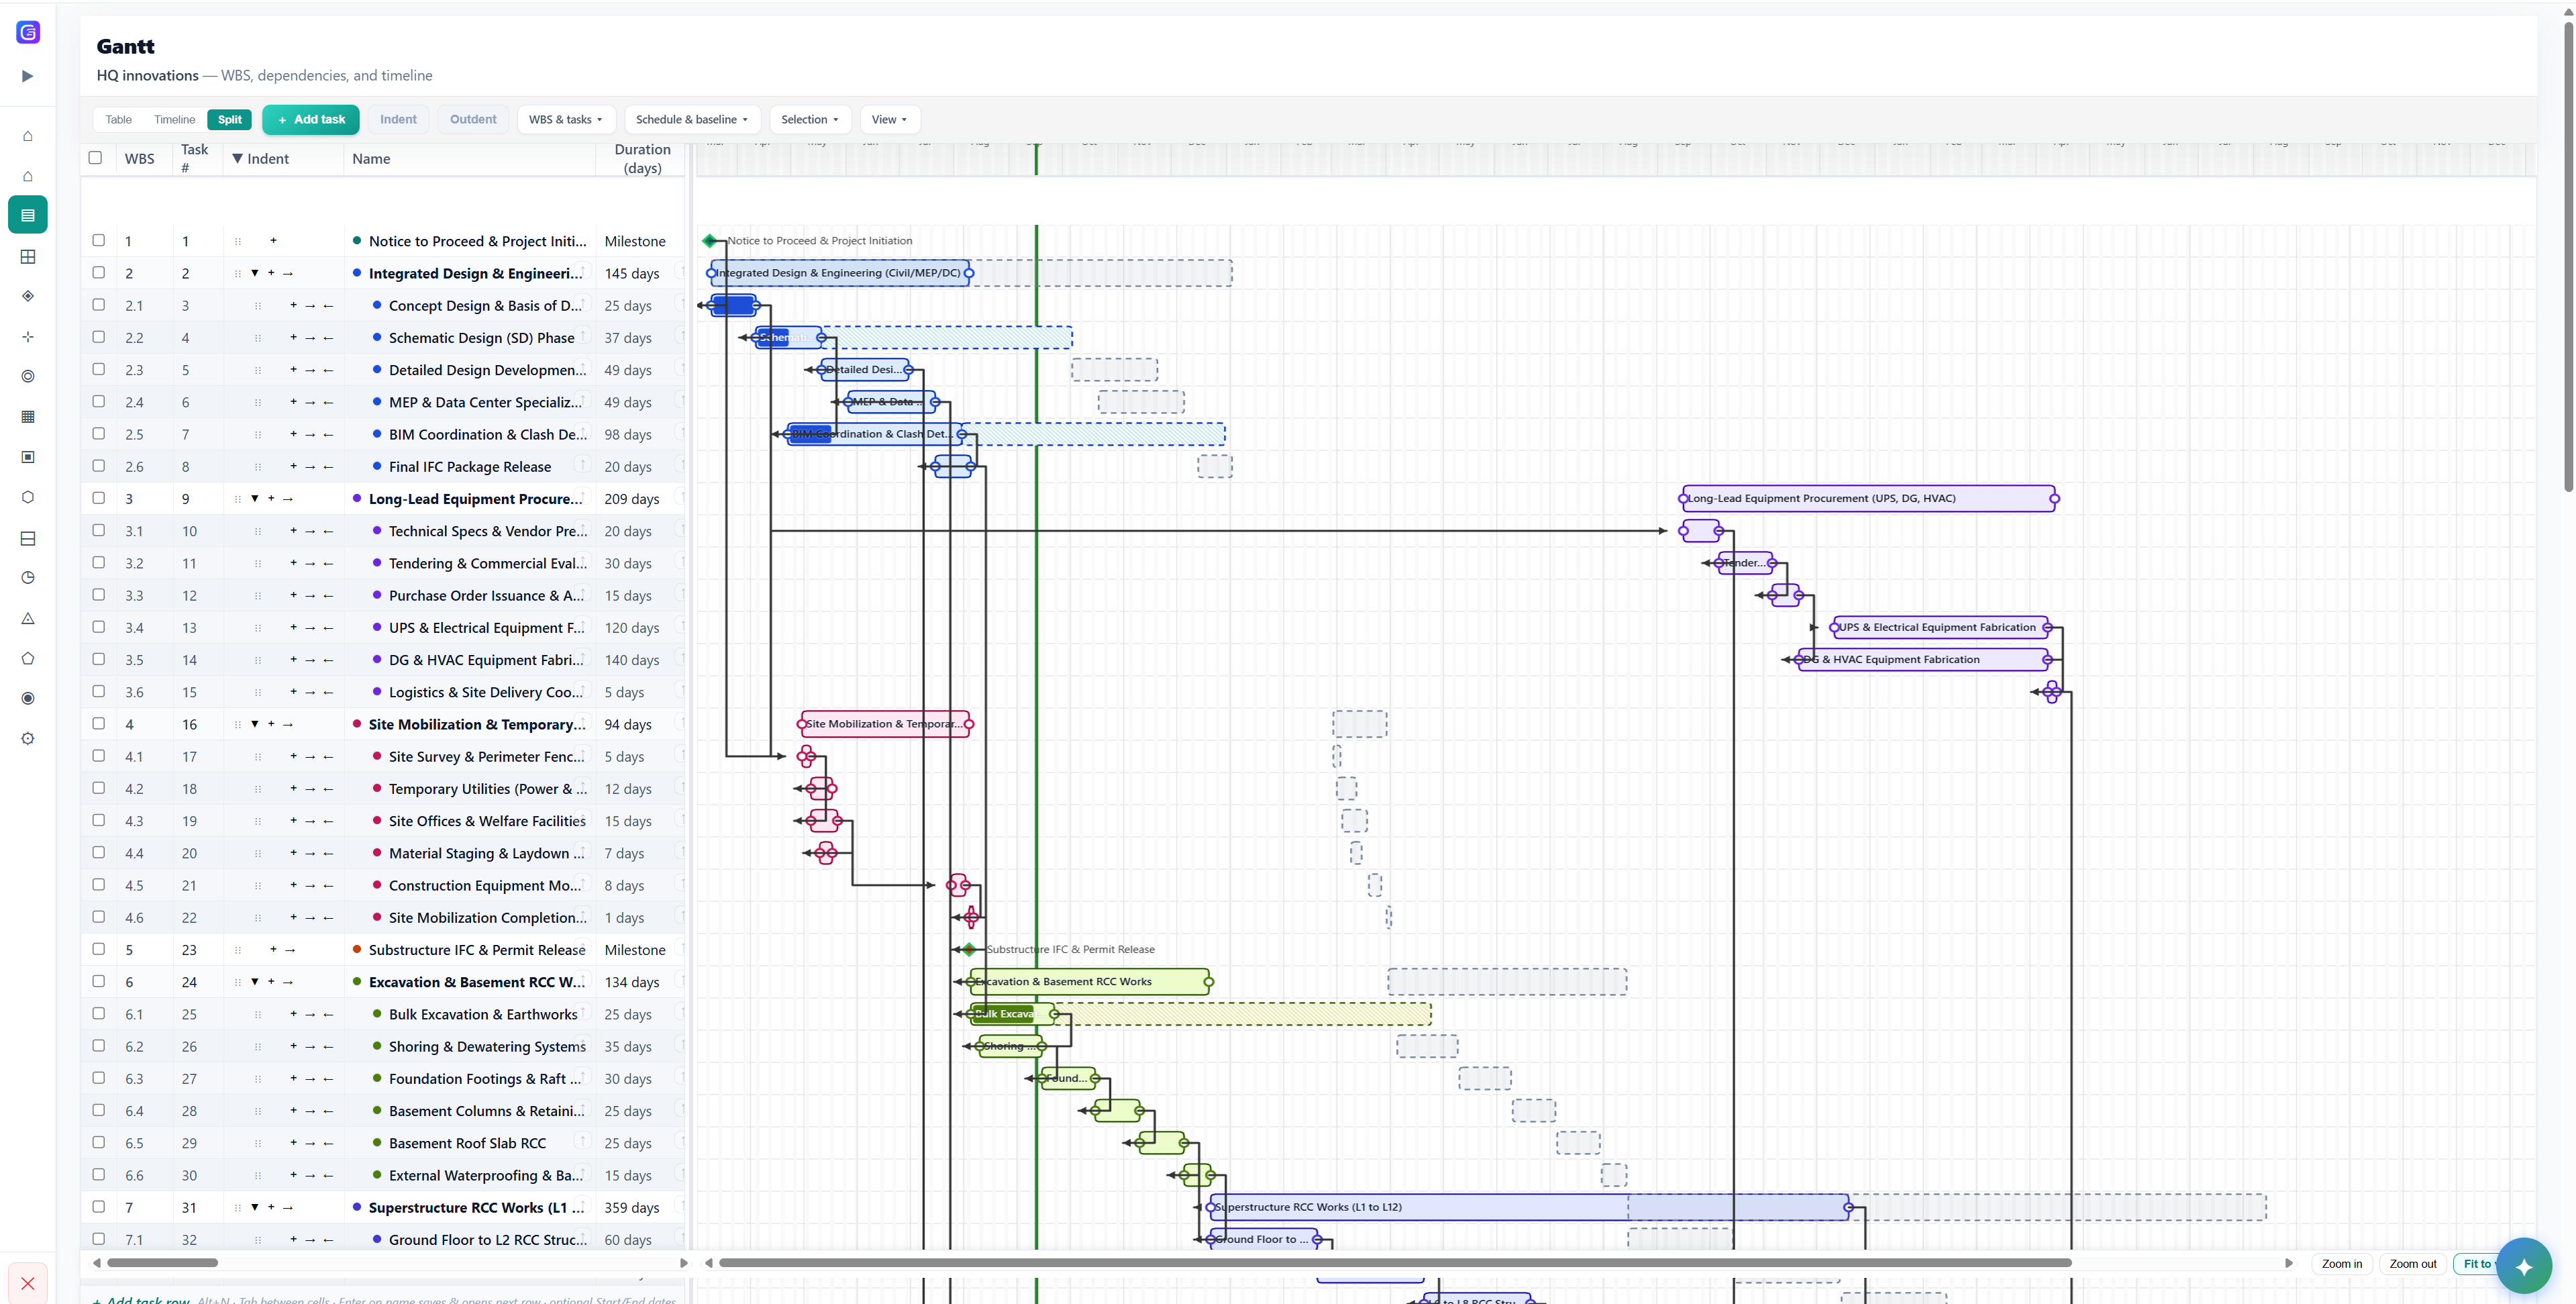The image size is (2576, 1304).
Task: Click the Indent column header triangle
Action: [x=238, y=159]
